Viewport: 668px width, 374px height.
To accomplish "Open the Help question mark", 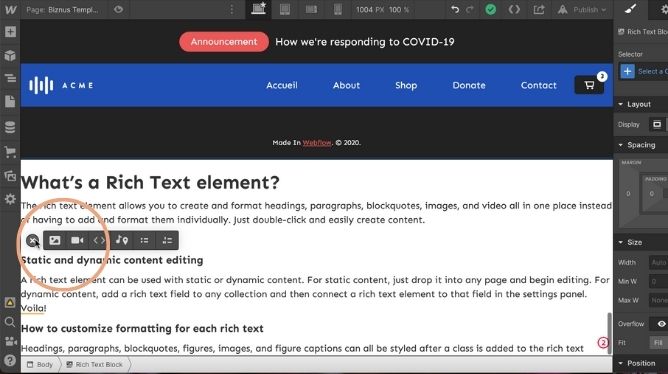I will (x=10, y=360).
